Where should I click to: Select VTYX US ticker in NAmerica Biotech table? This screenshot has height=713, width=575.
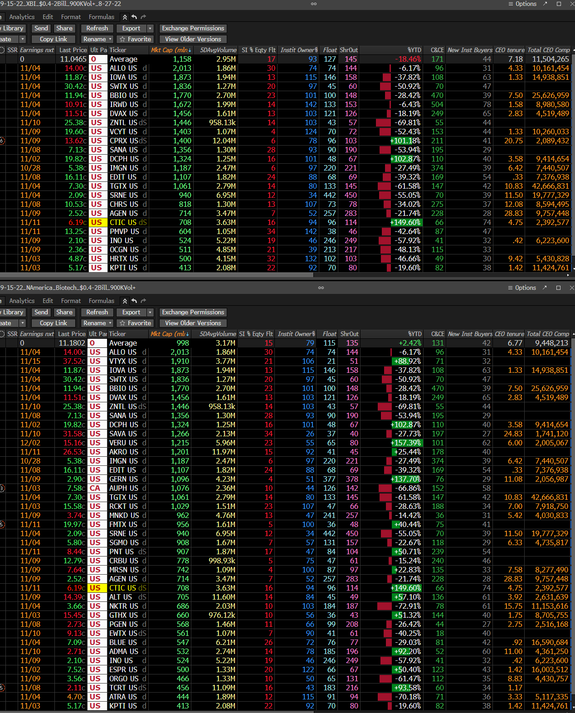click(x=123, y=361)
